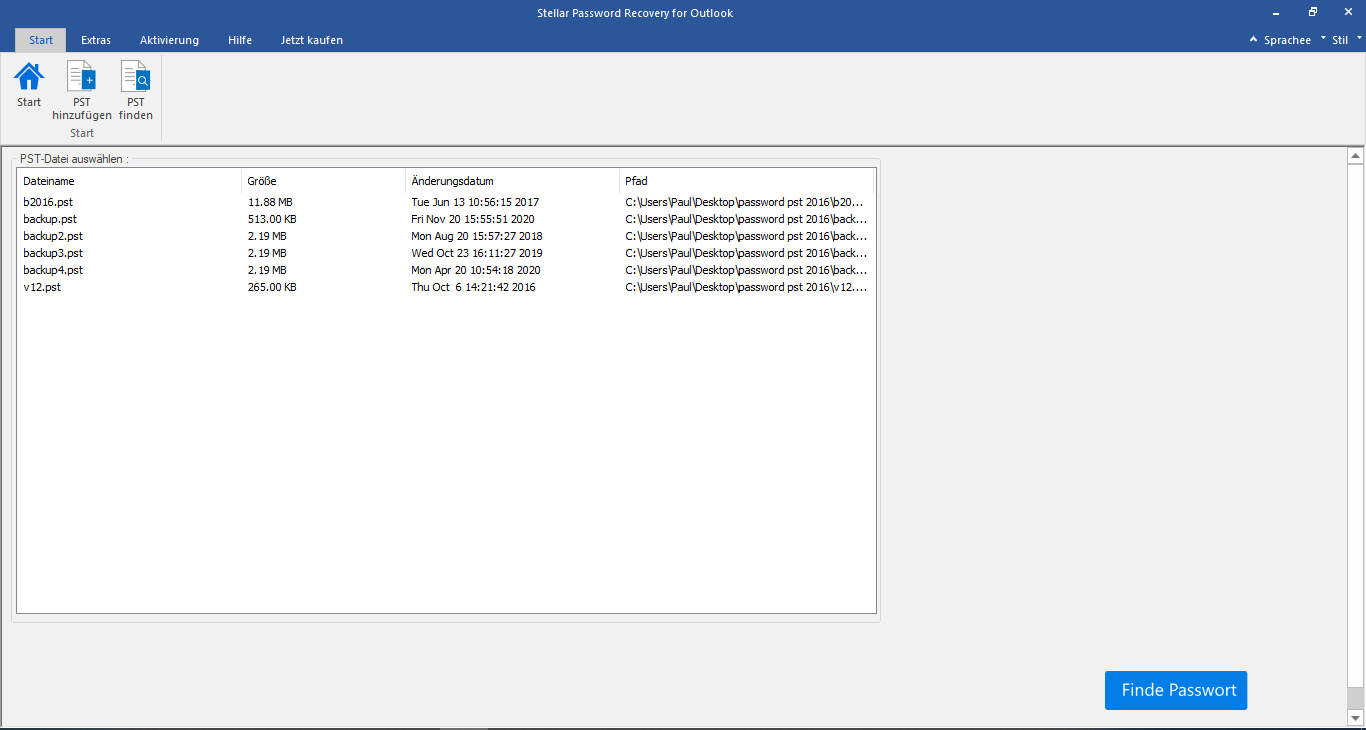1366x730 pixels.
Task: Select the file b2016.pst
Action: [x=48, y=202]
